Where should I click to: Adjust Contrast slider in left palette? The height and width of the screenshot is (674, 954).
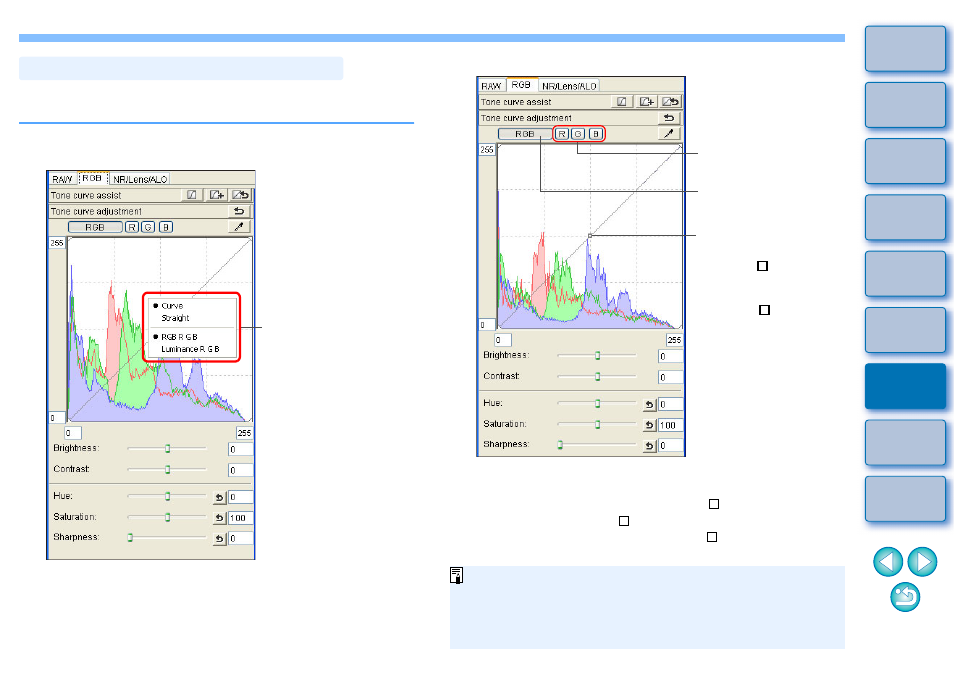tap(167, 470)
